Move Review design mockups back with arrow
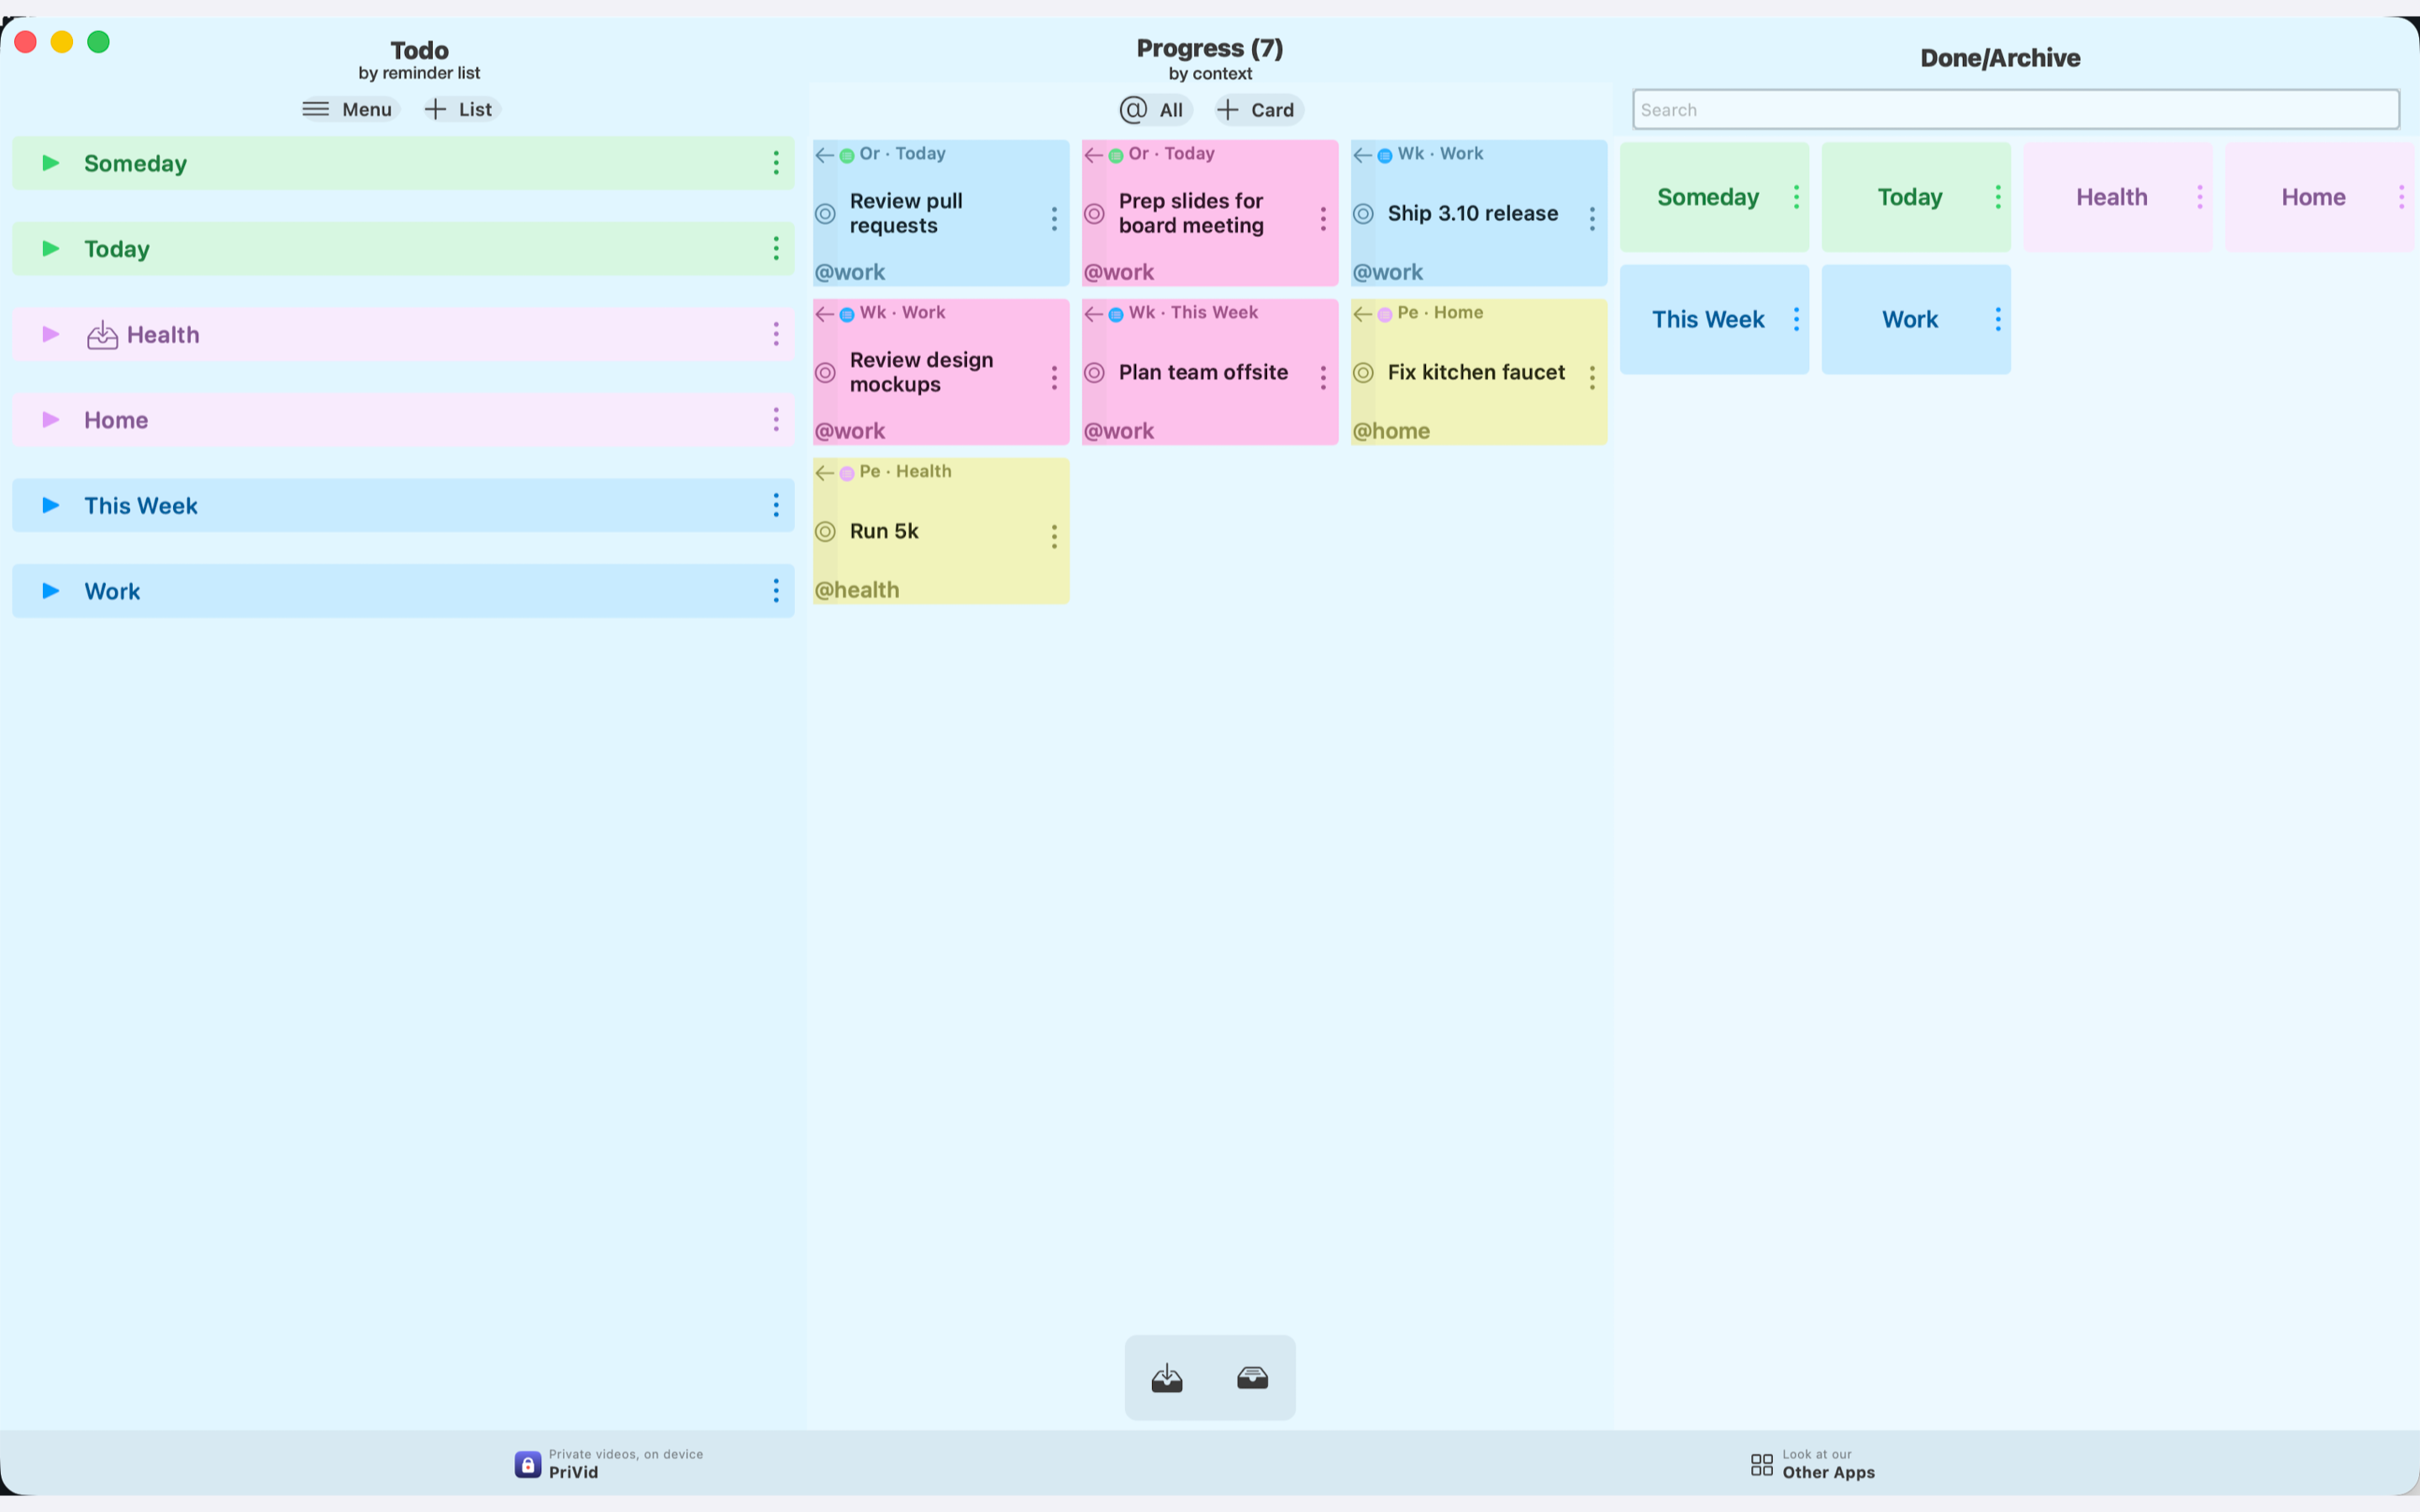The width and height of the screenshot is (2420, 1512). [825, 314]
